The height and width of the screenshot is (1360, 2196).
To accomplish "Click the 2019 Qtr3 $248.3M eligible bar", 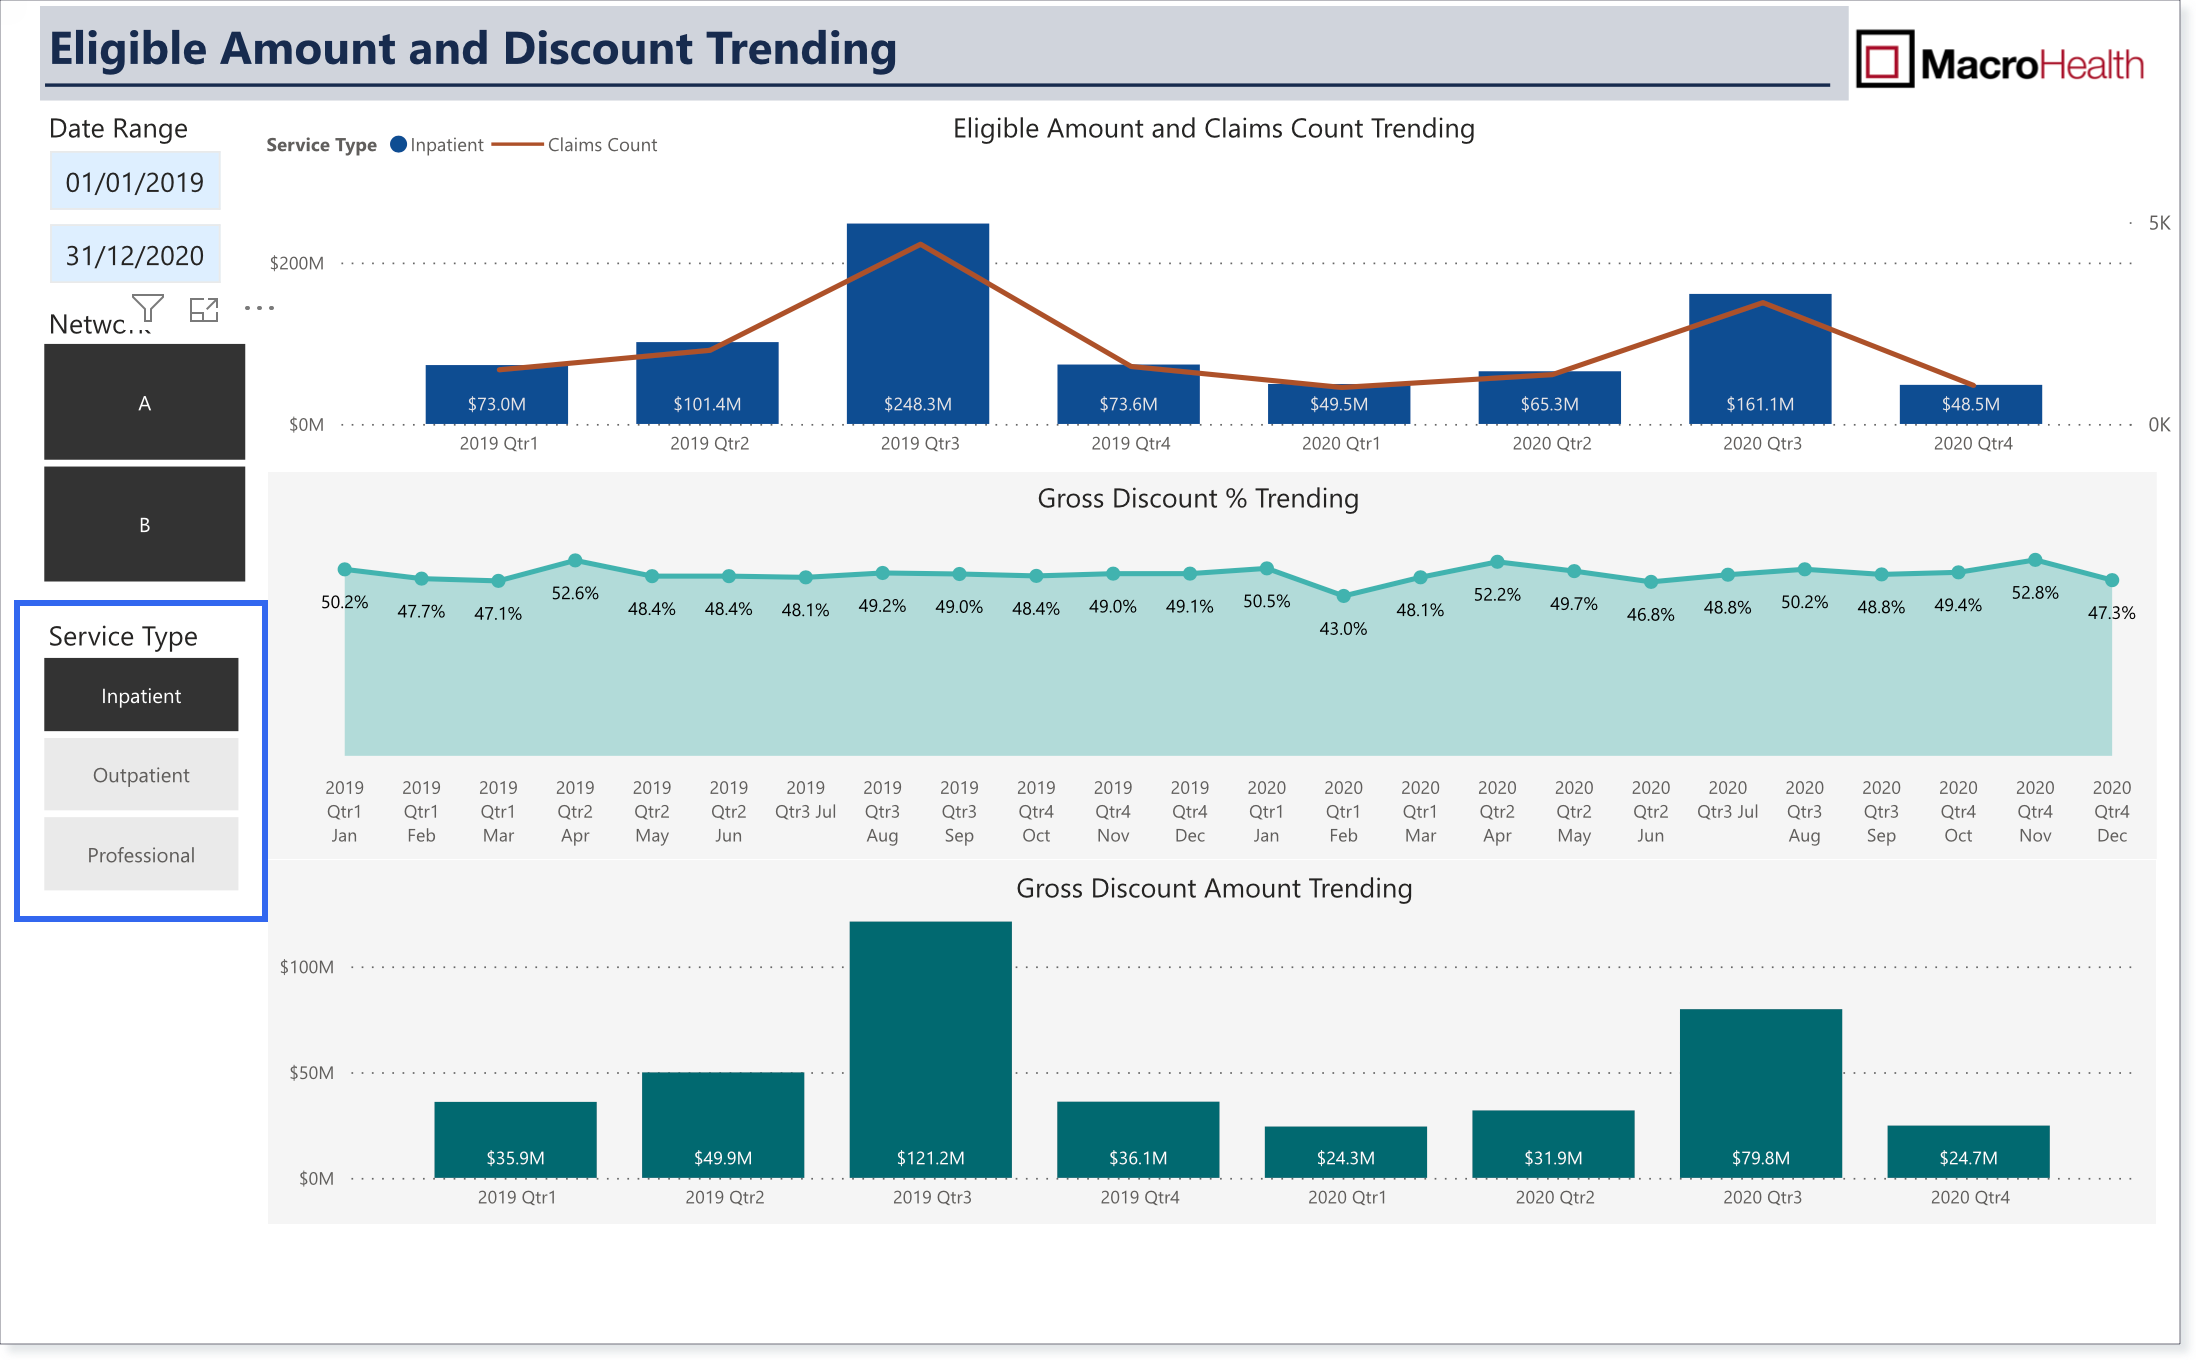I will tap(918, 324).
